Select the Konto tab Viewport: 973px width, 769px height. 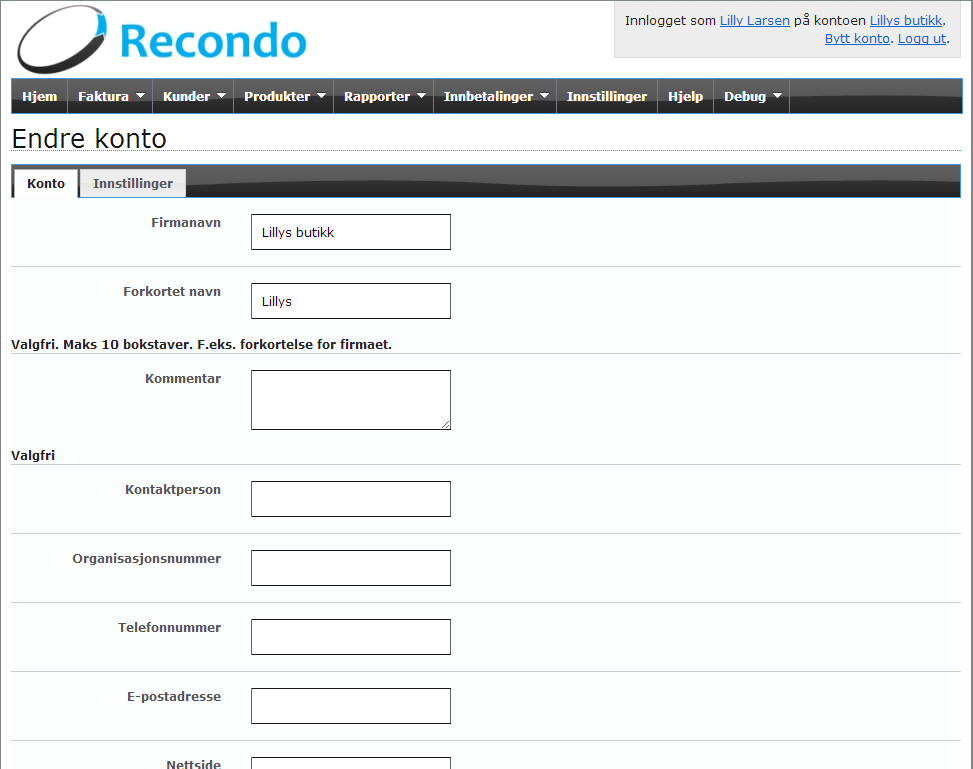(x=46, y=184)
